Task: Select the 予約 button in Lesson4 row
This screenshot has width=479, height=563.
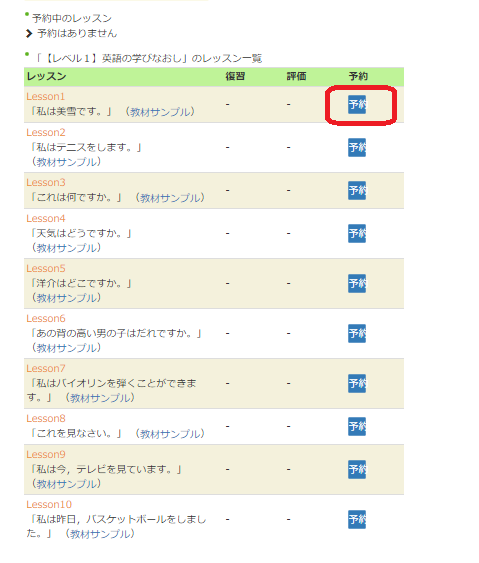Action: pyautogui.click(x=357, y=233)
